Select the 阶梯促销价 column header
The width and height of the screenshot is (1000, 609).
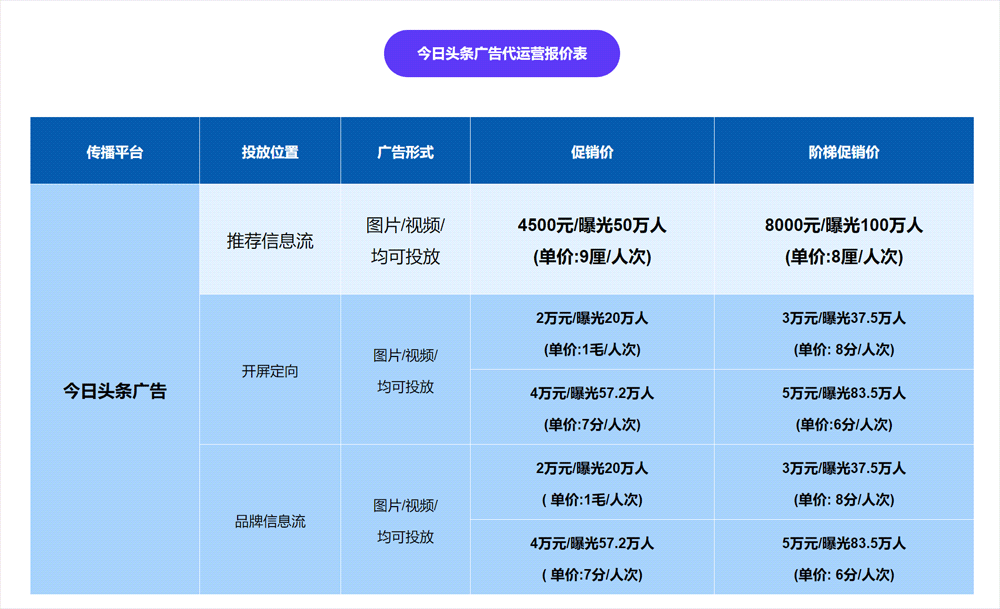tap(844, 151)
